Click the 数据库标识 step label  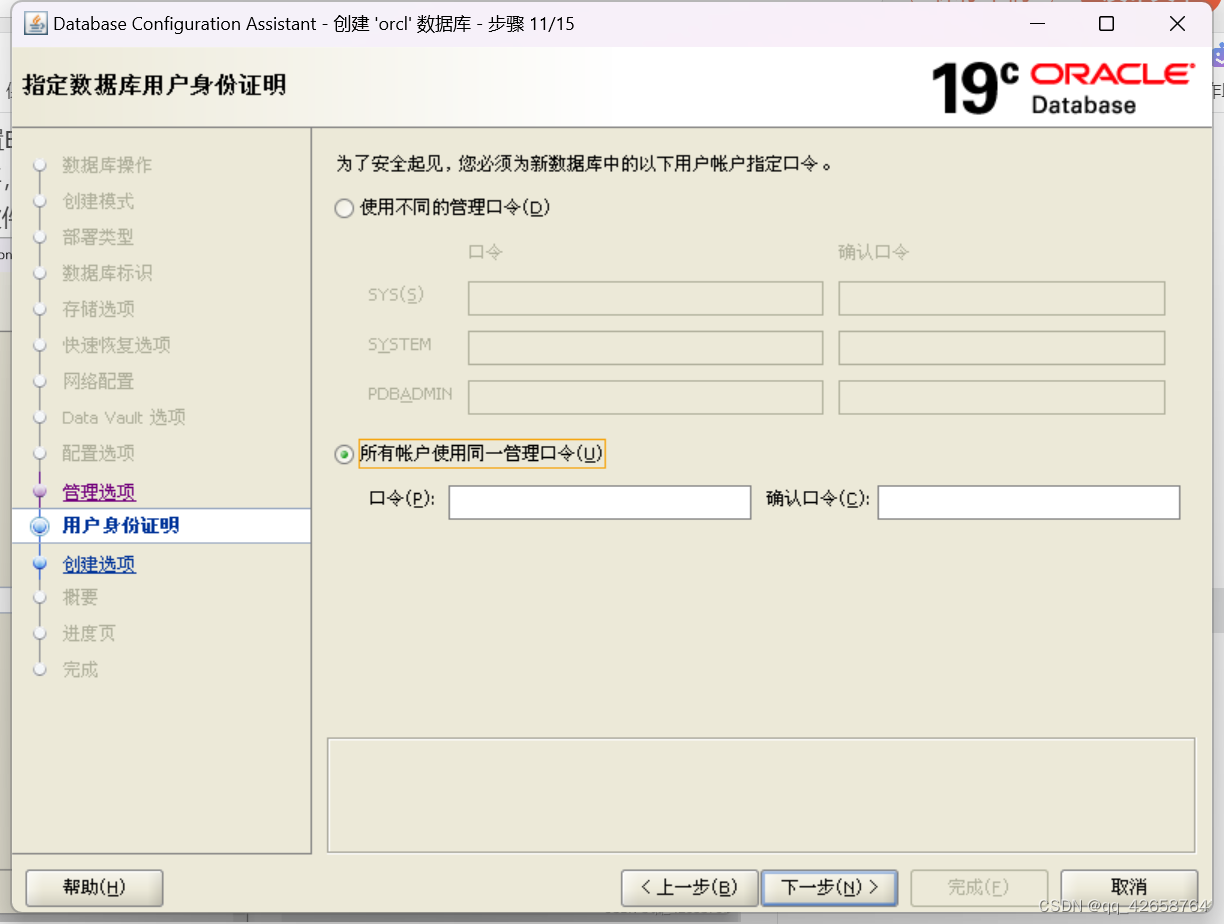pyautogui.click(x=107, y=273)
